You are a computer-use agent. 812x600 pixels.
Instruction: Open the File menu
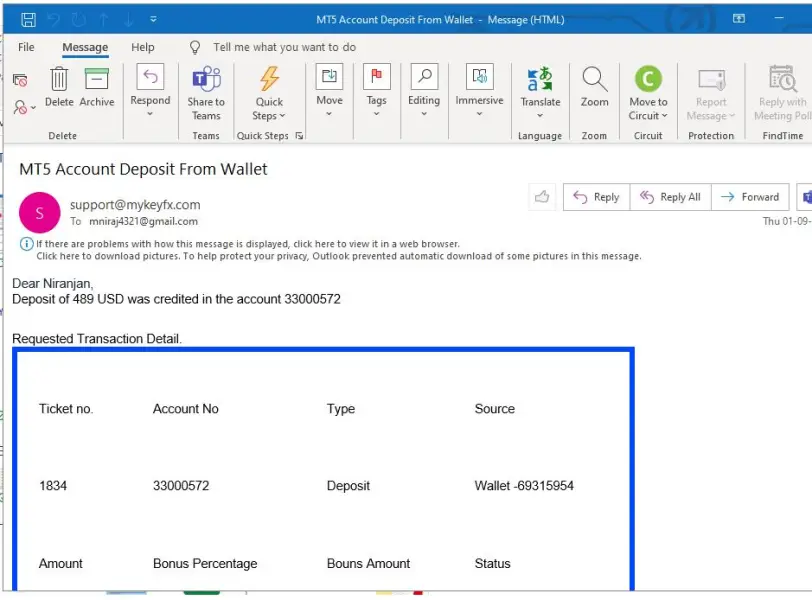[x=26, y=47]
